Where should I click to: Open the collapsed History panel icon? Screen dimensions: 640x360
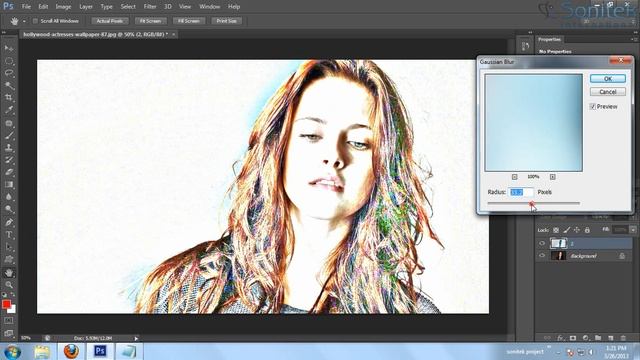525,46
